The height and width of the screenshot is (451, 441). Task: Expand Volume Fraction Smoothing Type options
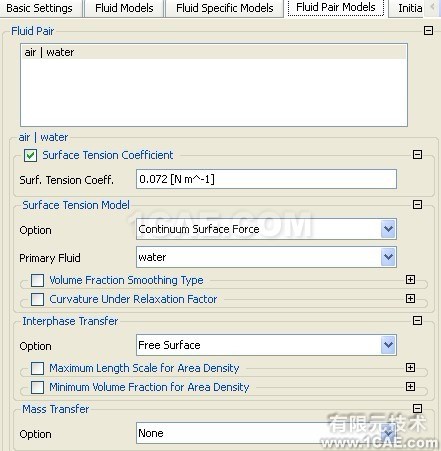pos(410,279)
